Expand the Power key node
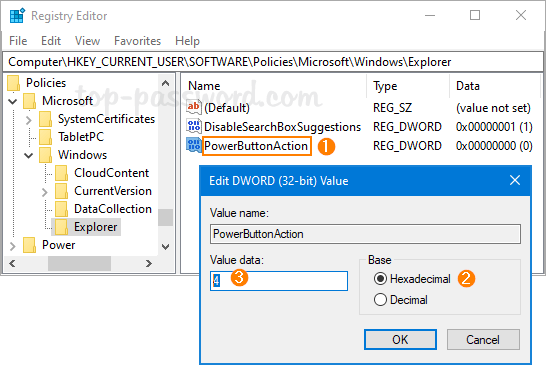546x365 pixels. [13, 246]
